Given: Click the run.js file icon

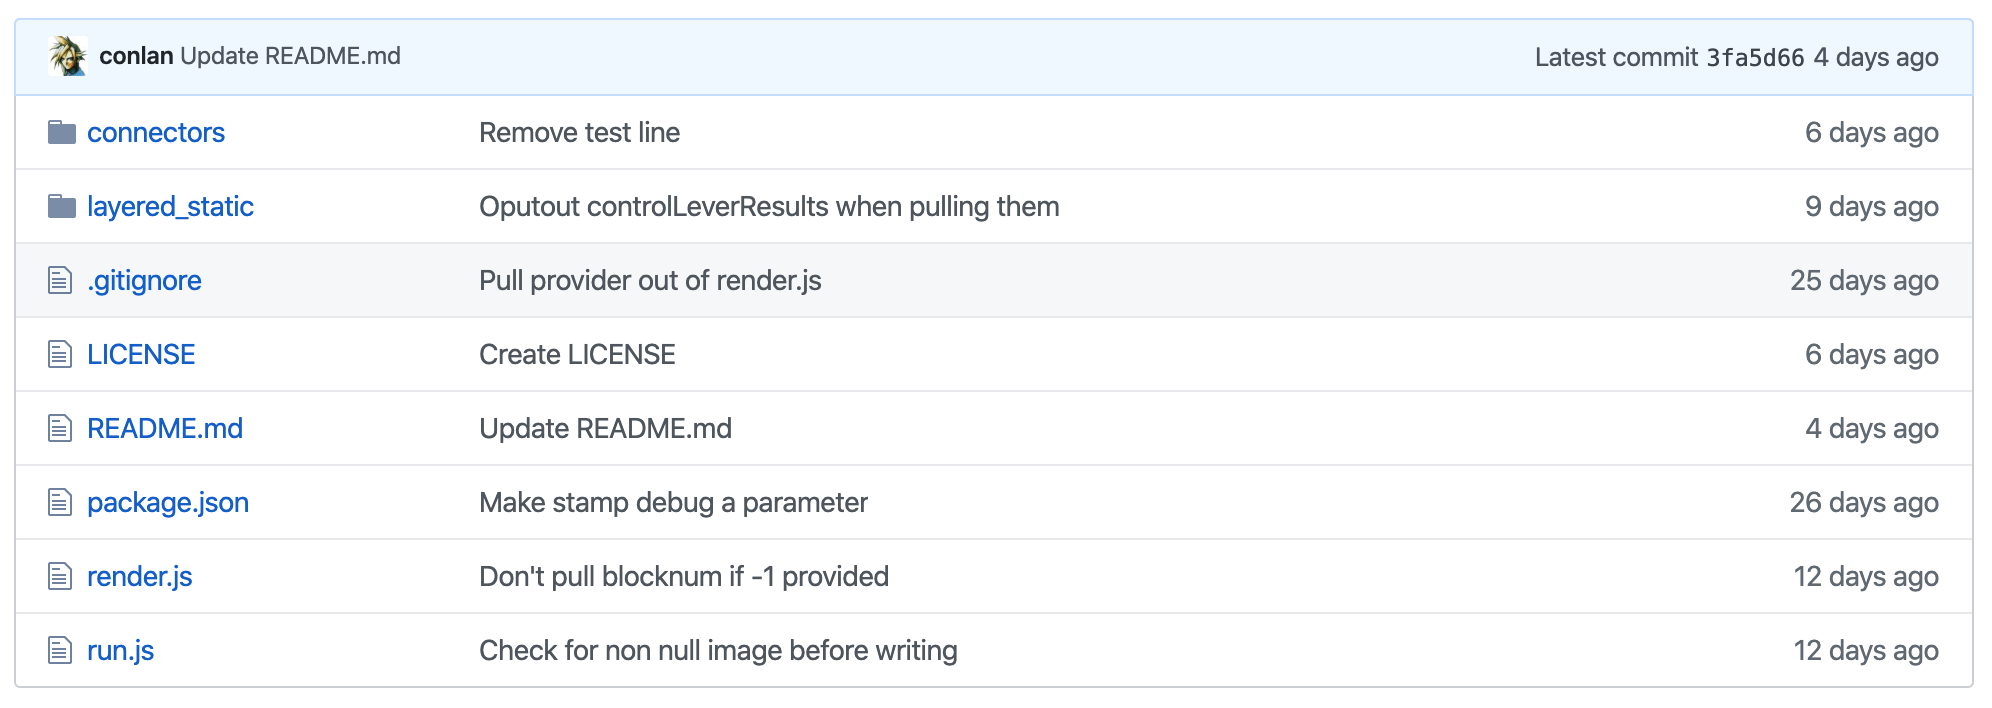Looking at the screenshot, I should [60, 650].
